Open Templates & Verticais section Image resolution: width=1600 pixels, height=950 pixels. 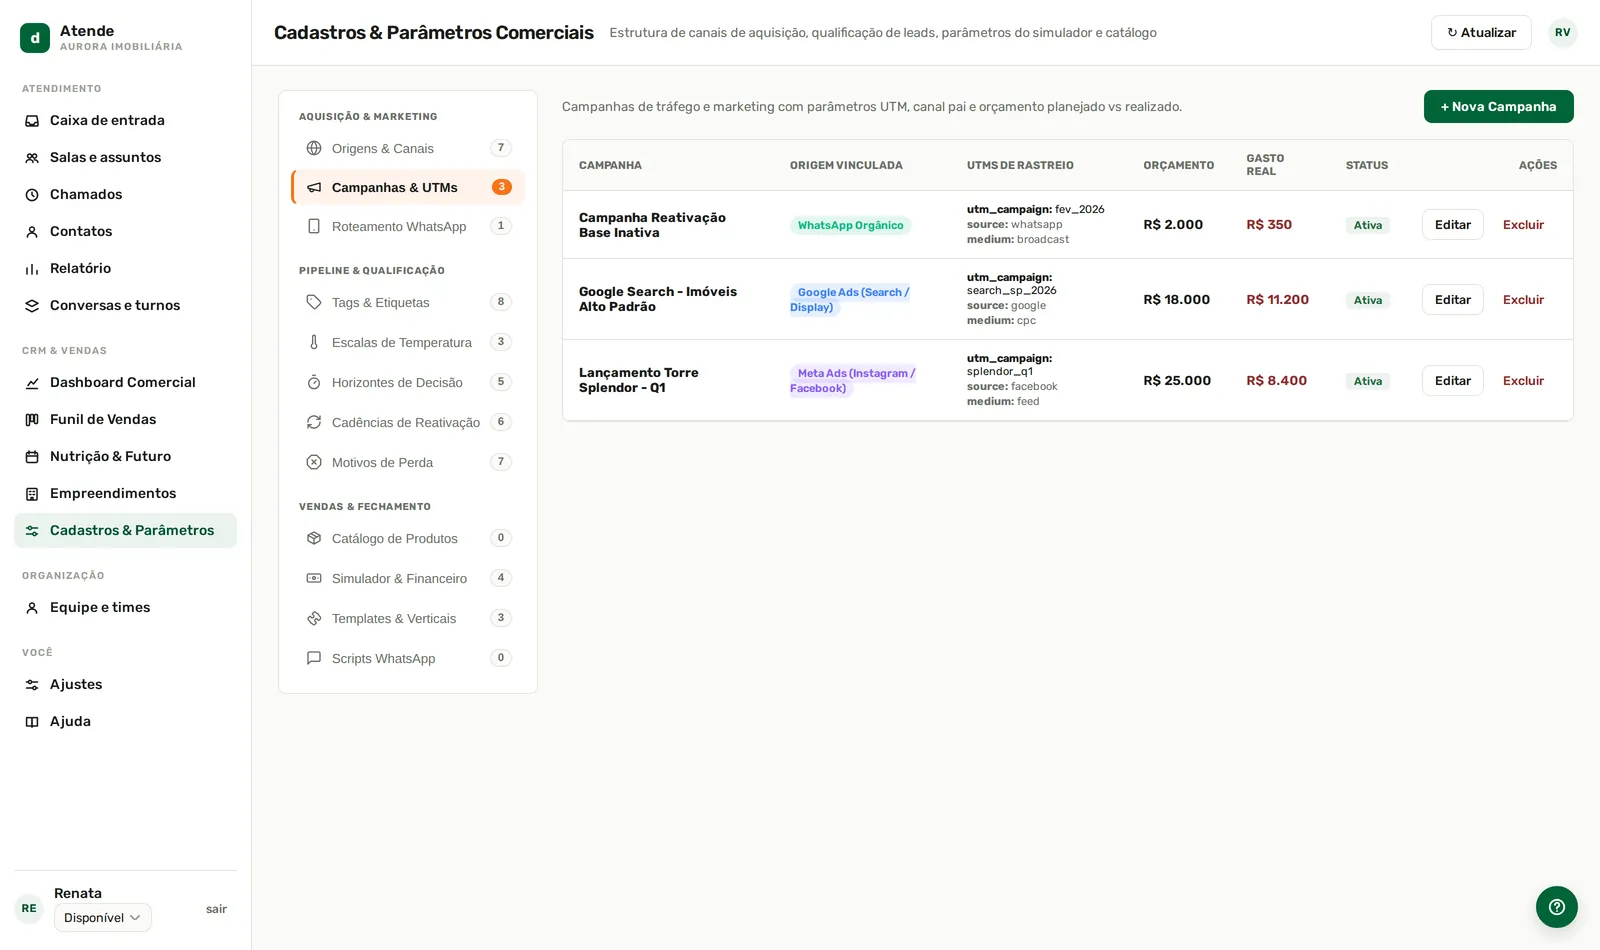pyautogui.click(x=408, y=618)
